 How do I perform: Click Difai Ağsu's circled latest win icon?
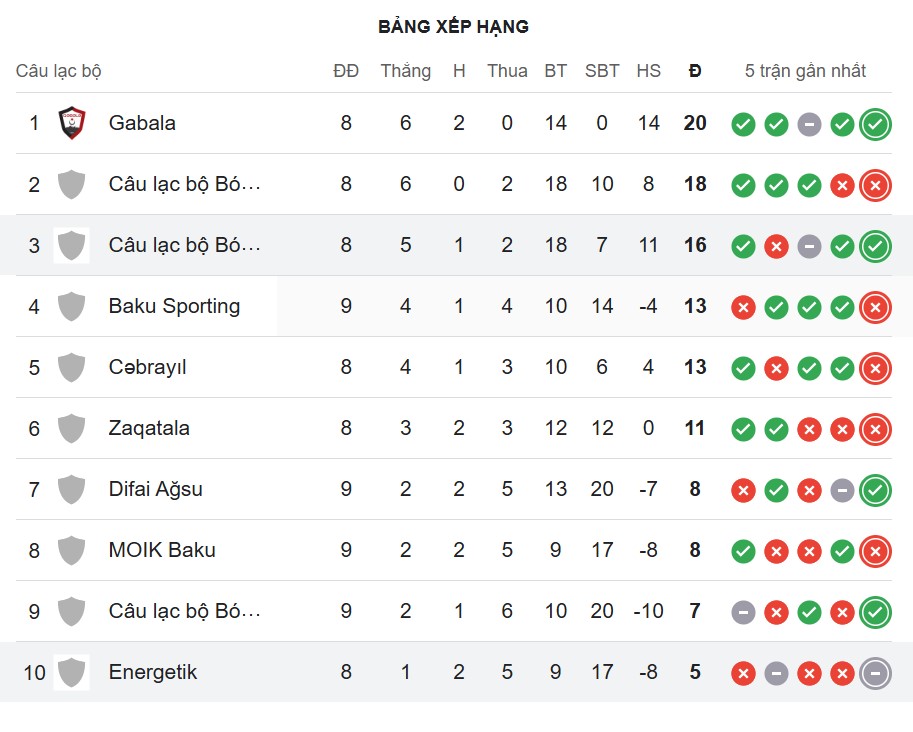click(x=875, y=490)
